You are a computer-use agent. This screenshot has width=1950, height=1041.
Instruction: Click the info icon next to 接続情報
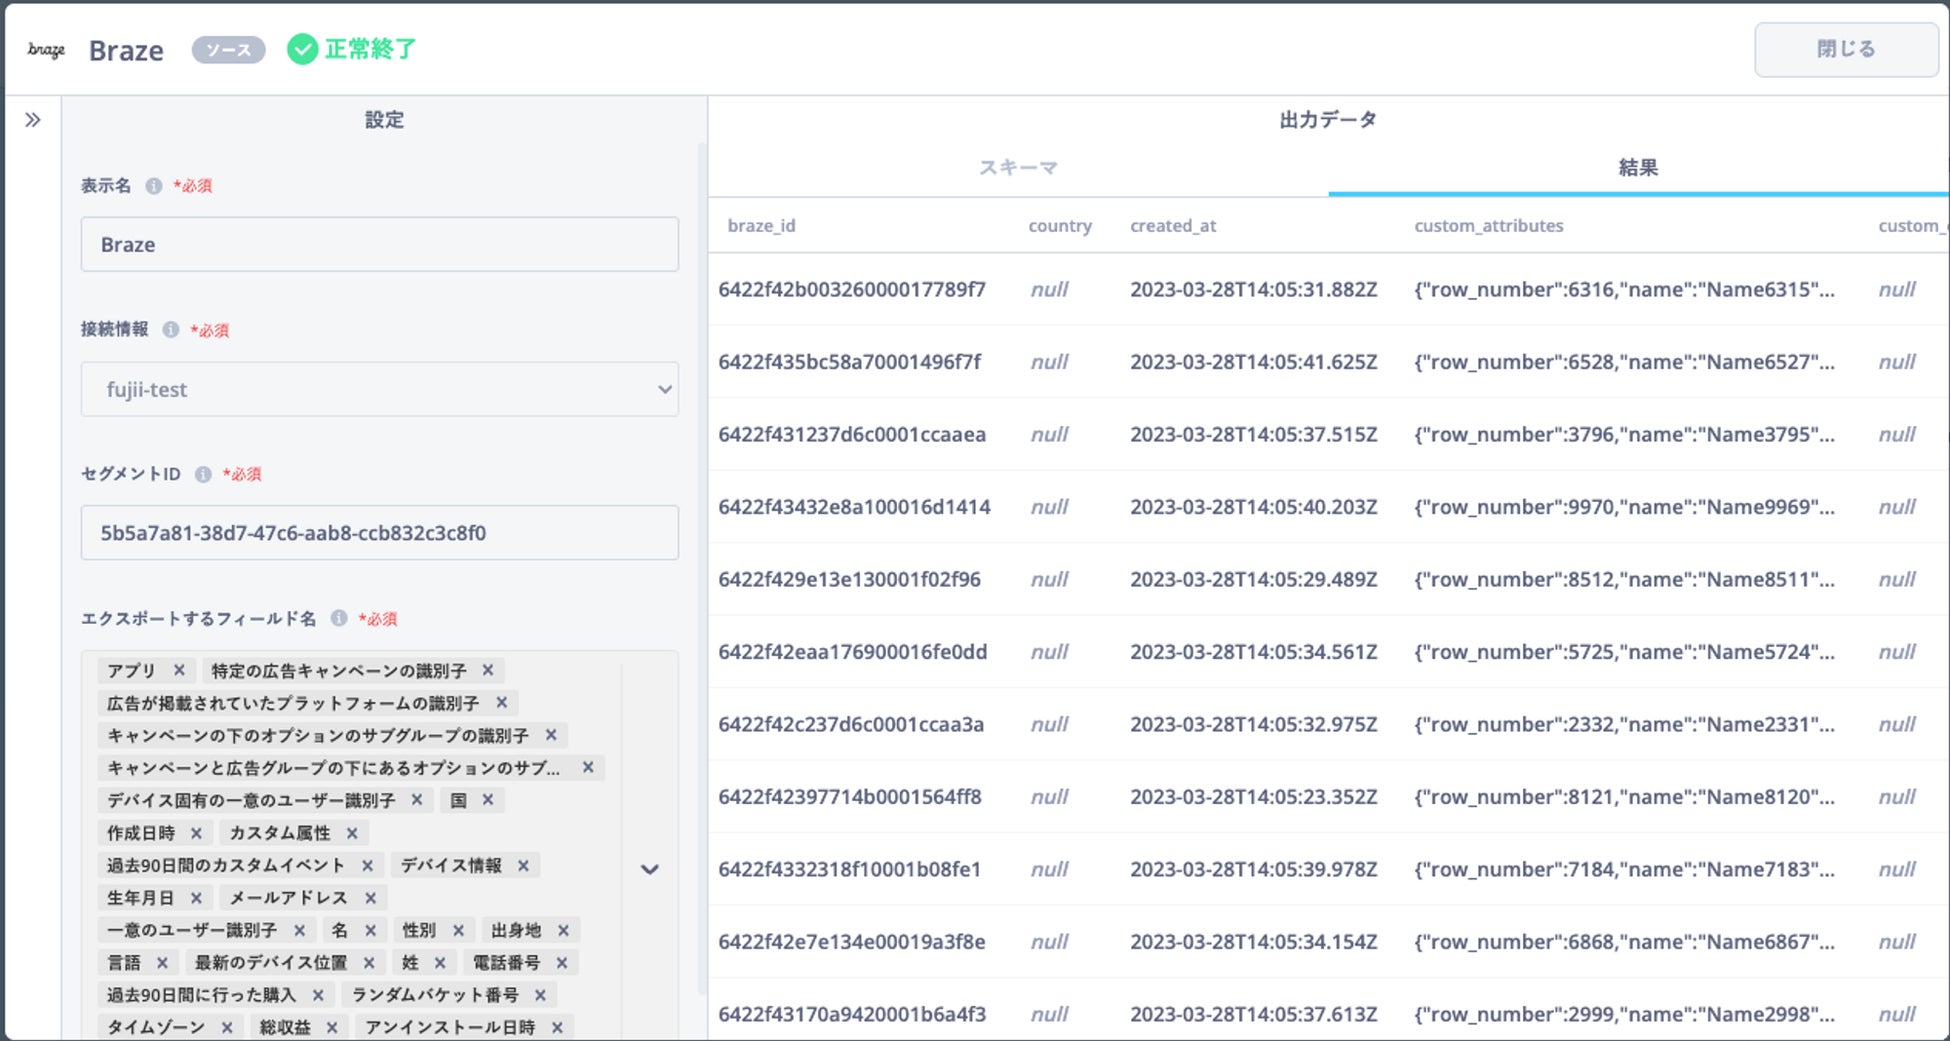pyautogui.click(x=171, y=330)
